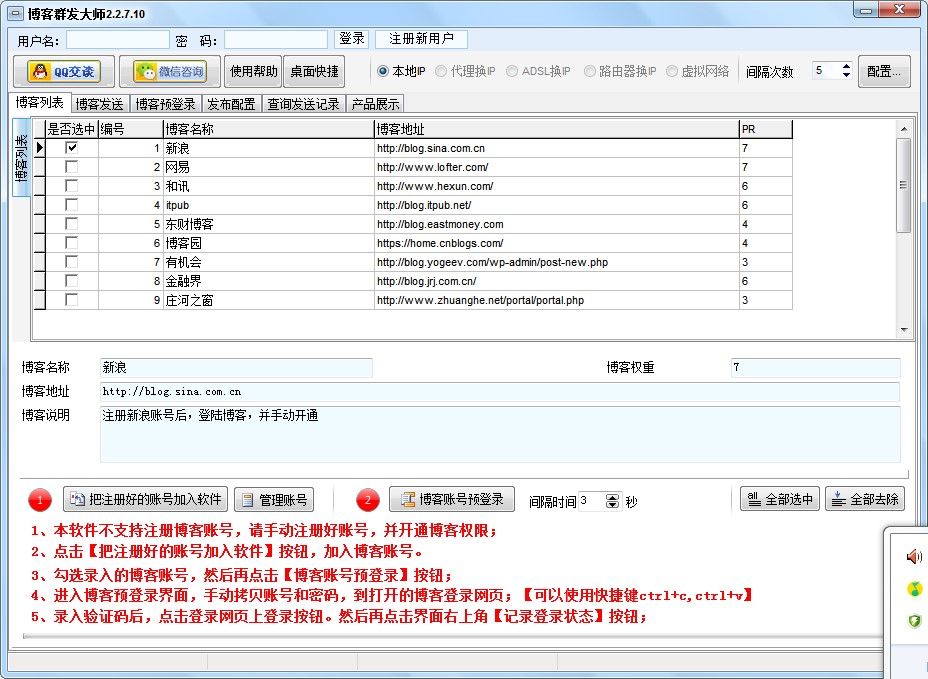Open the 配置... settings button
928x679 pixels.
pyautogui.click(x=883, y=71)
